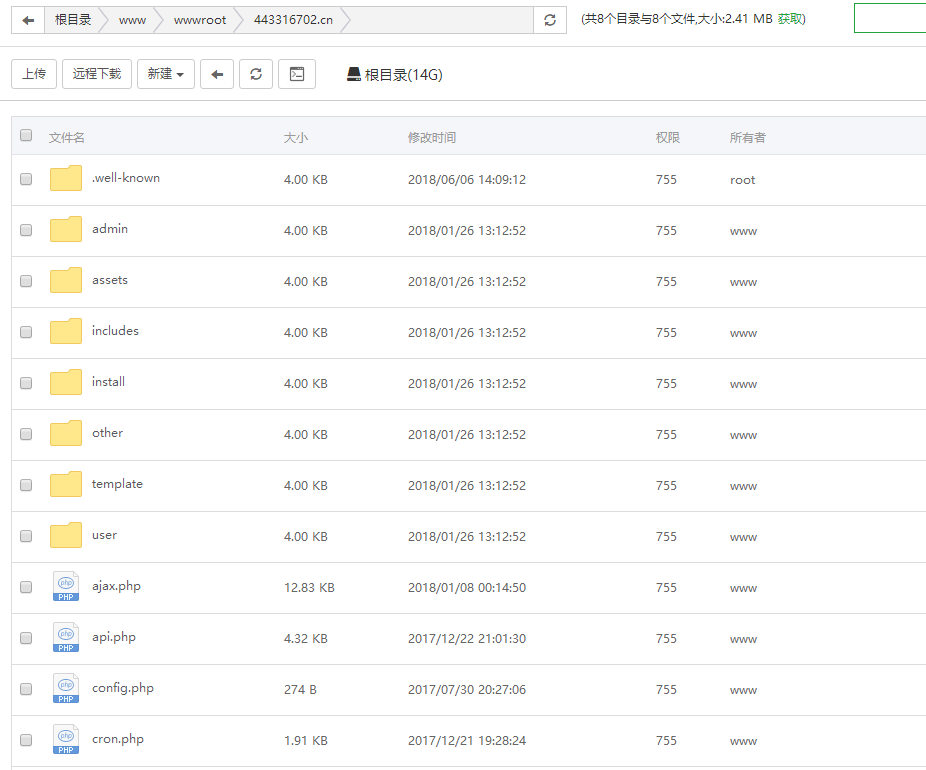Click the config.php file icon
The height and width of the screenshot is (770, 926).
66,689
